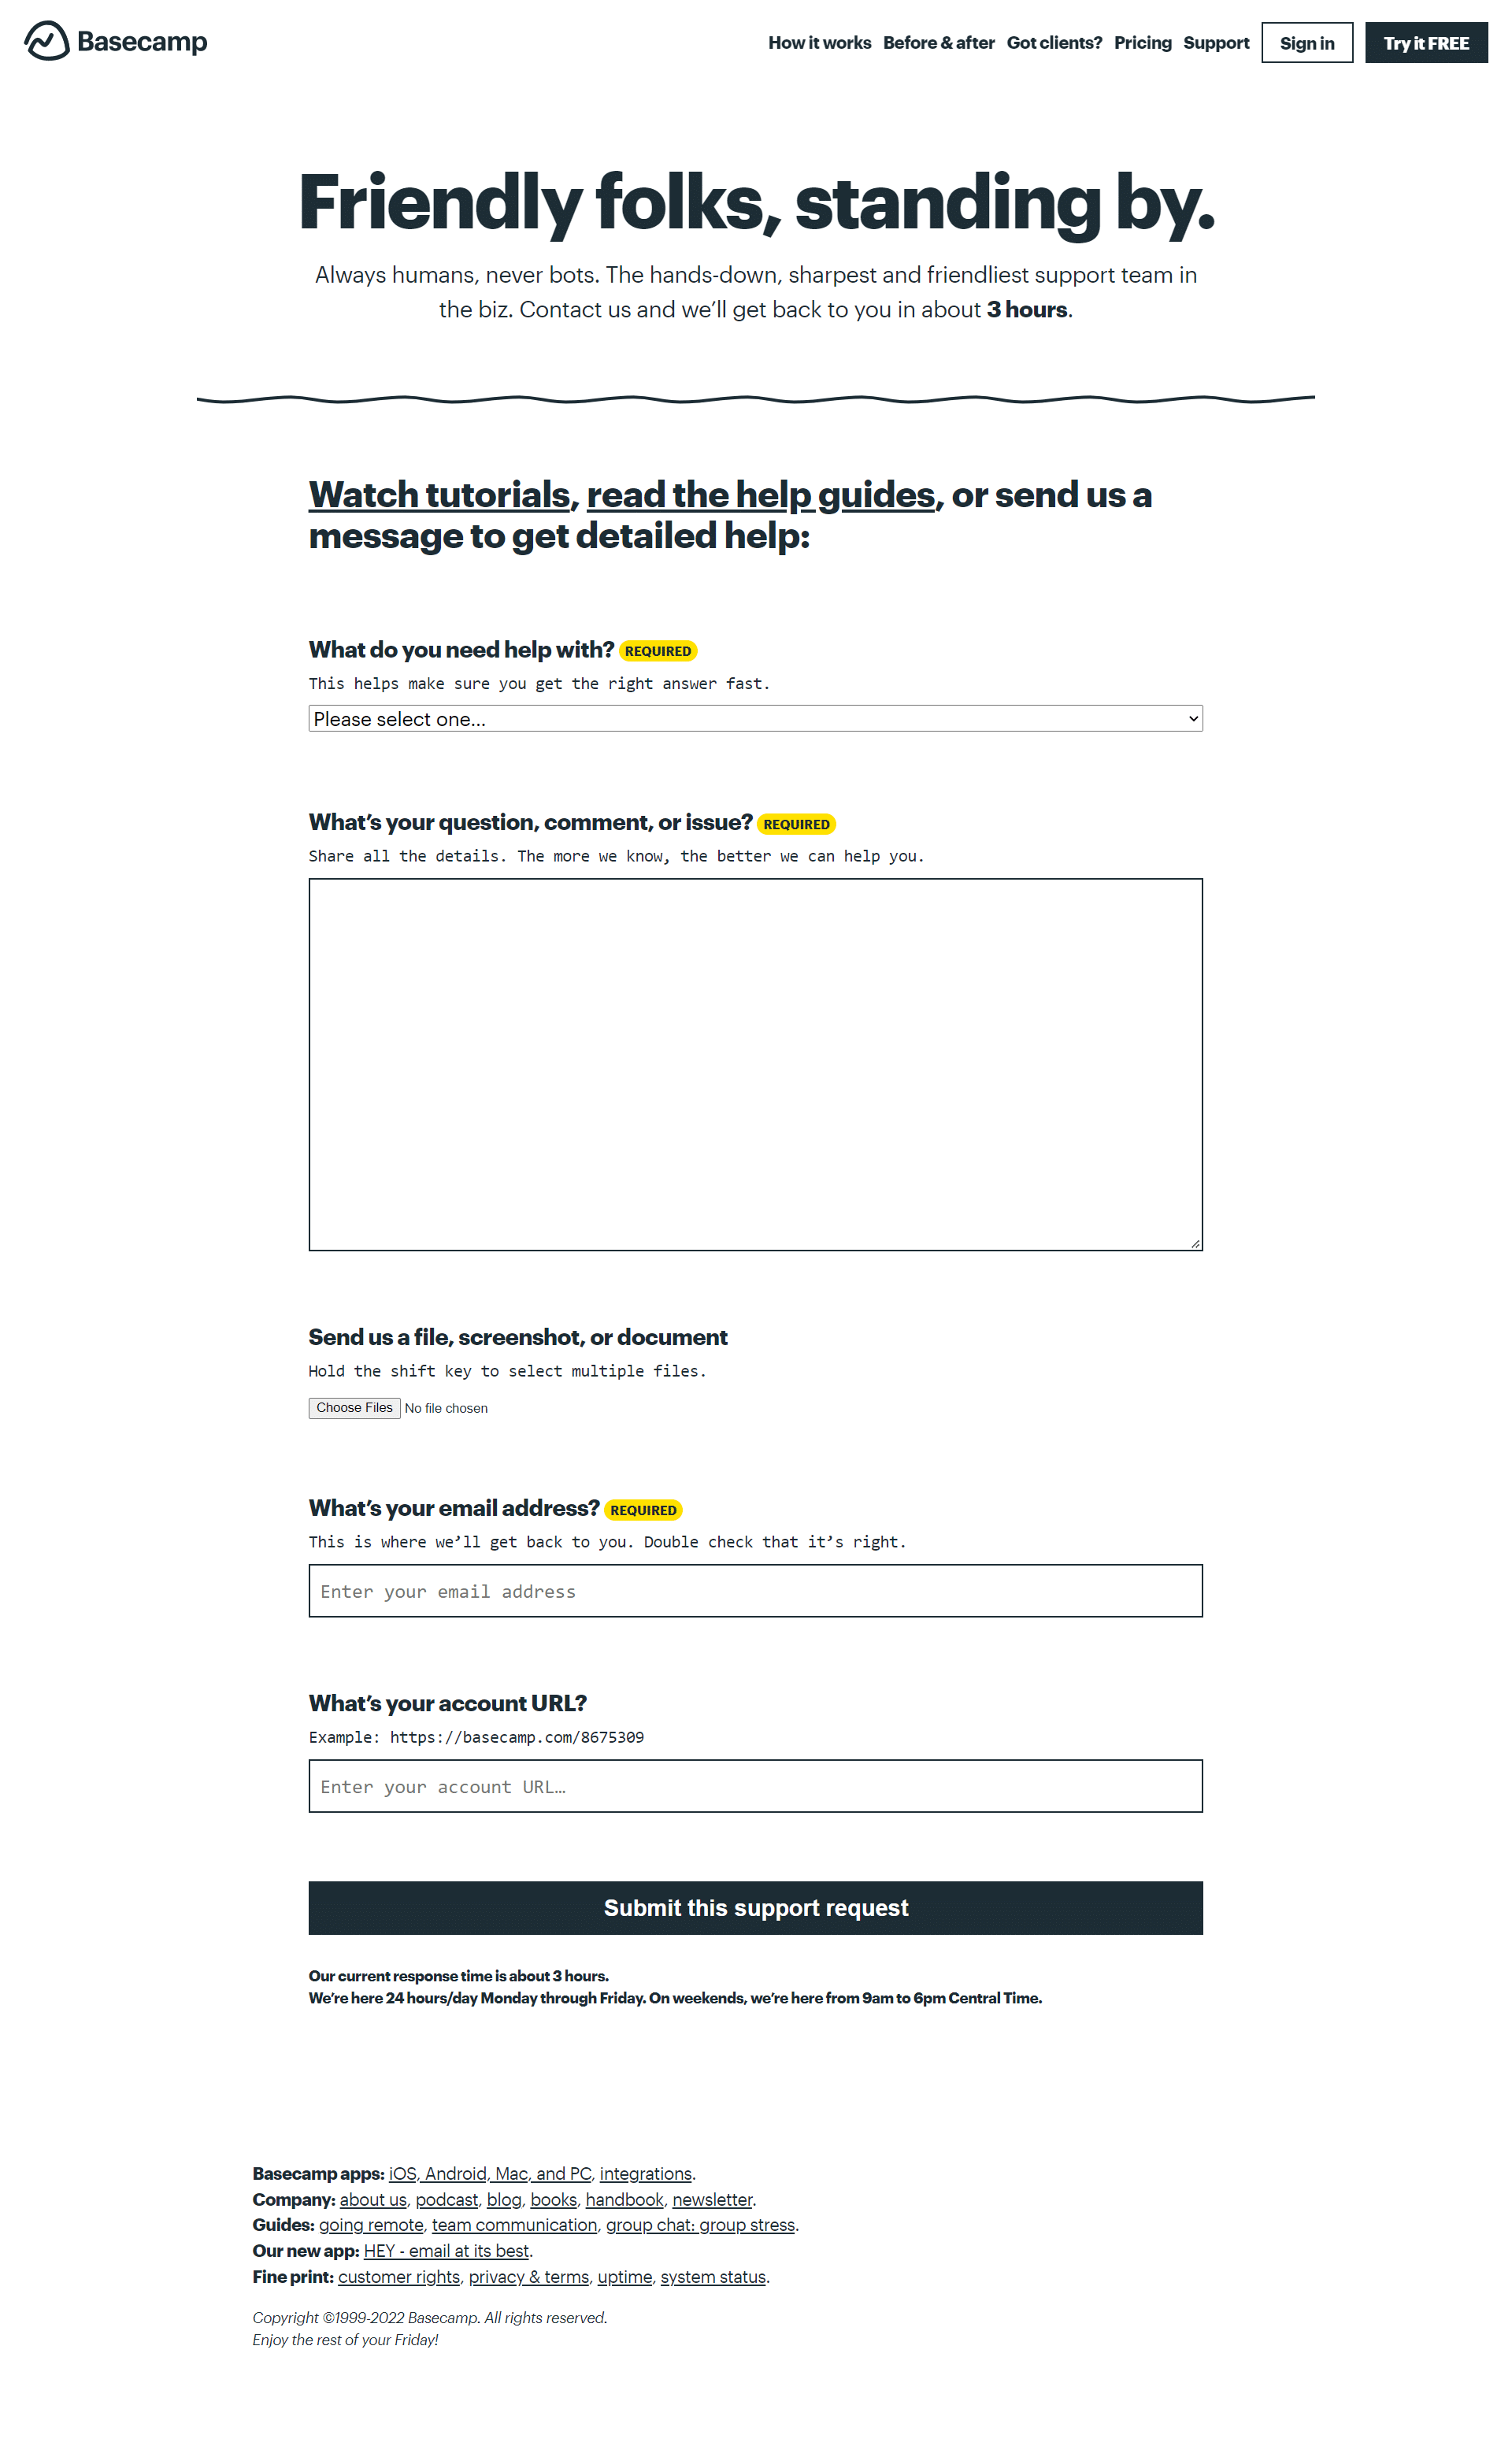Submit the support request form
Viewport: 1512px width, 2457px height.
point(754,1907)
